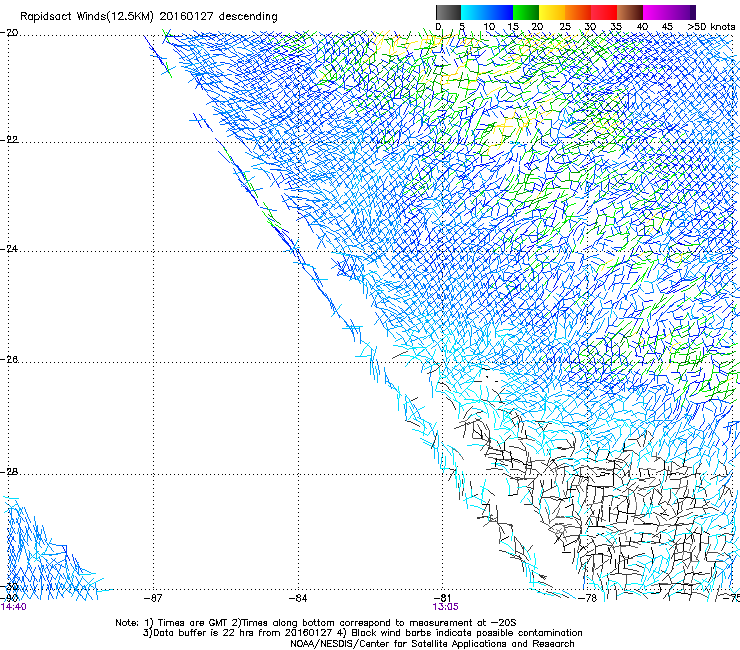This screenshot has height=650, width=740.
Task: Click the '>50 knots' legend label
Action: coord(712,27)
